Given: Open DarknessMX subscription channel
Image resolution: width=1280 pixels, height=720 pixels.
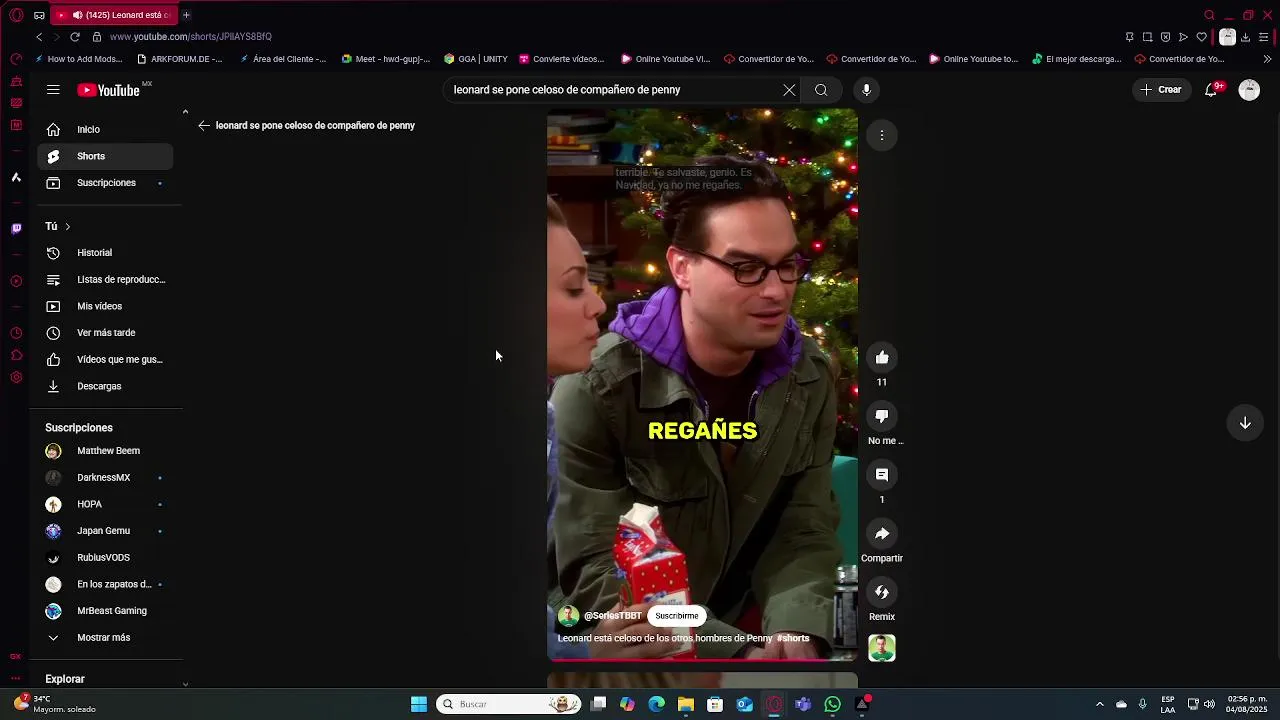Looking at the screenshot, I should tap(105, 478).
